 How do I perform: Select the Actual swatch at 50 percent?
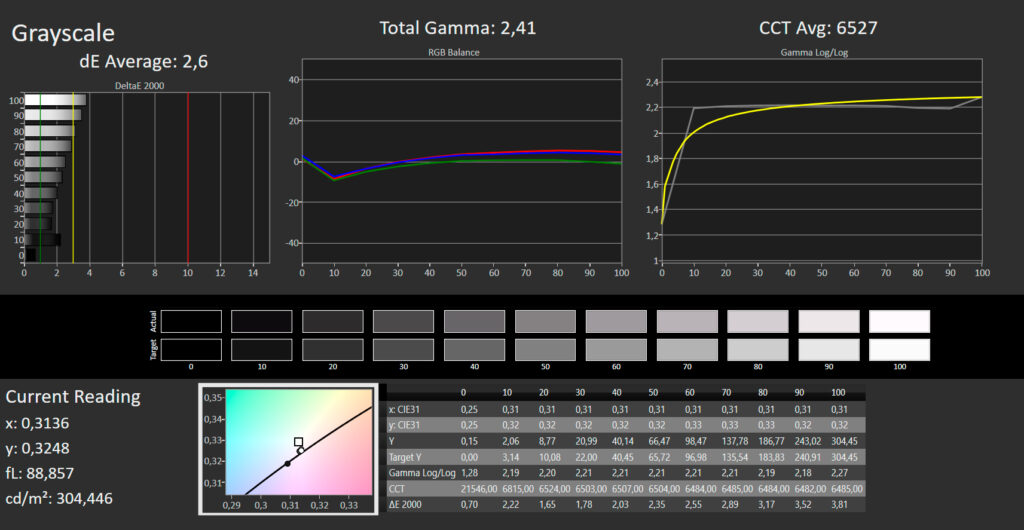[545, 321]
